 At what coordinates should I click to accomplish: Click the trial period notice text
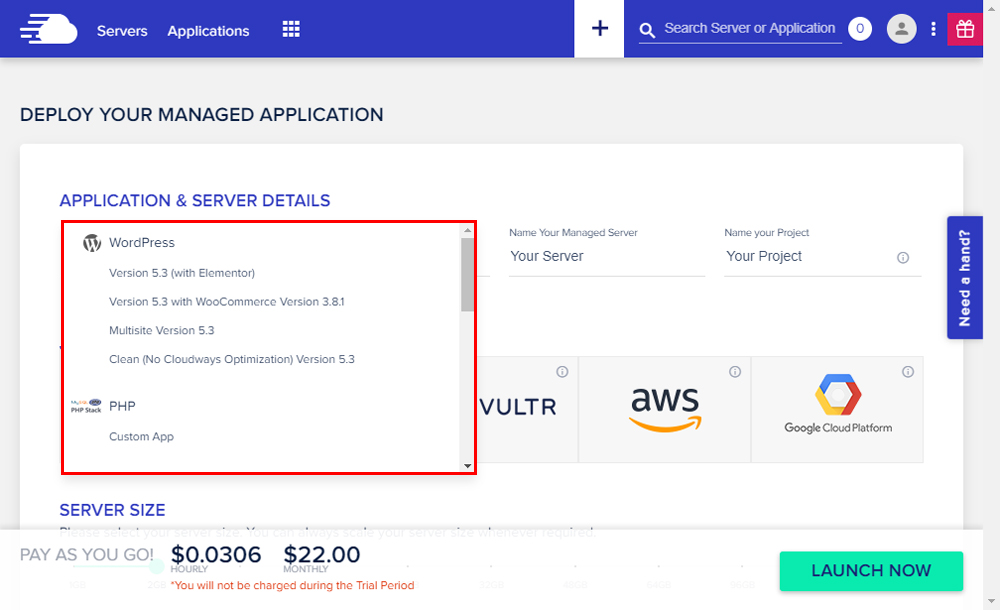click(292, 585)
